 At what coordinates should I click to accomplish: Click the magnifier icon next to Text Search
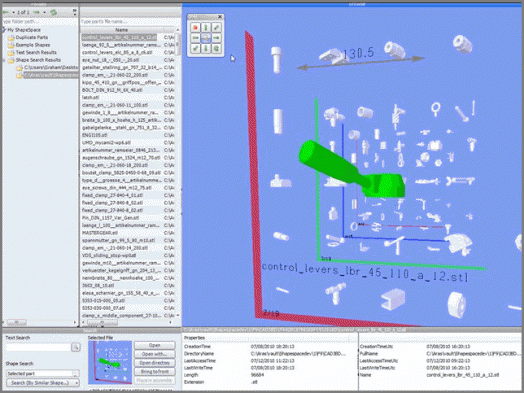76,347
